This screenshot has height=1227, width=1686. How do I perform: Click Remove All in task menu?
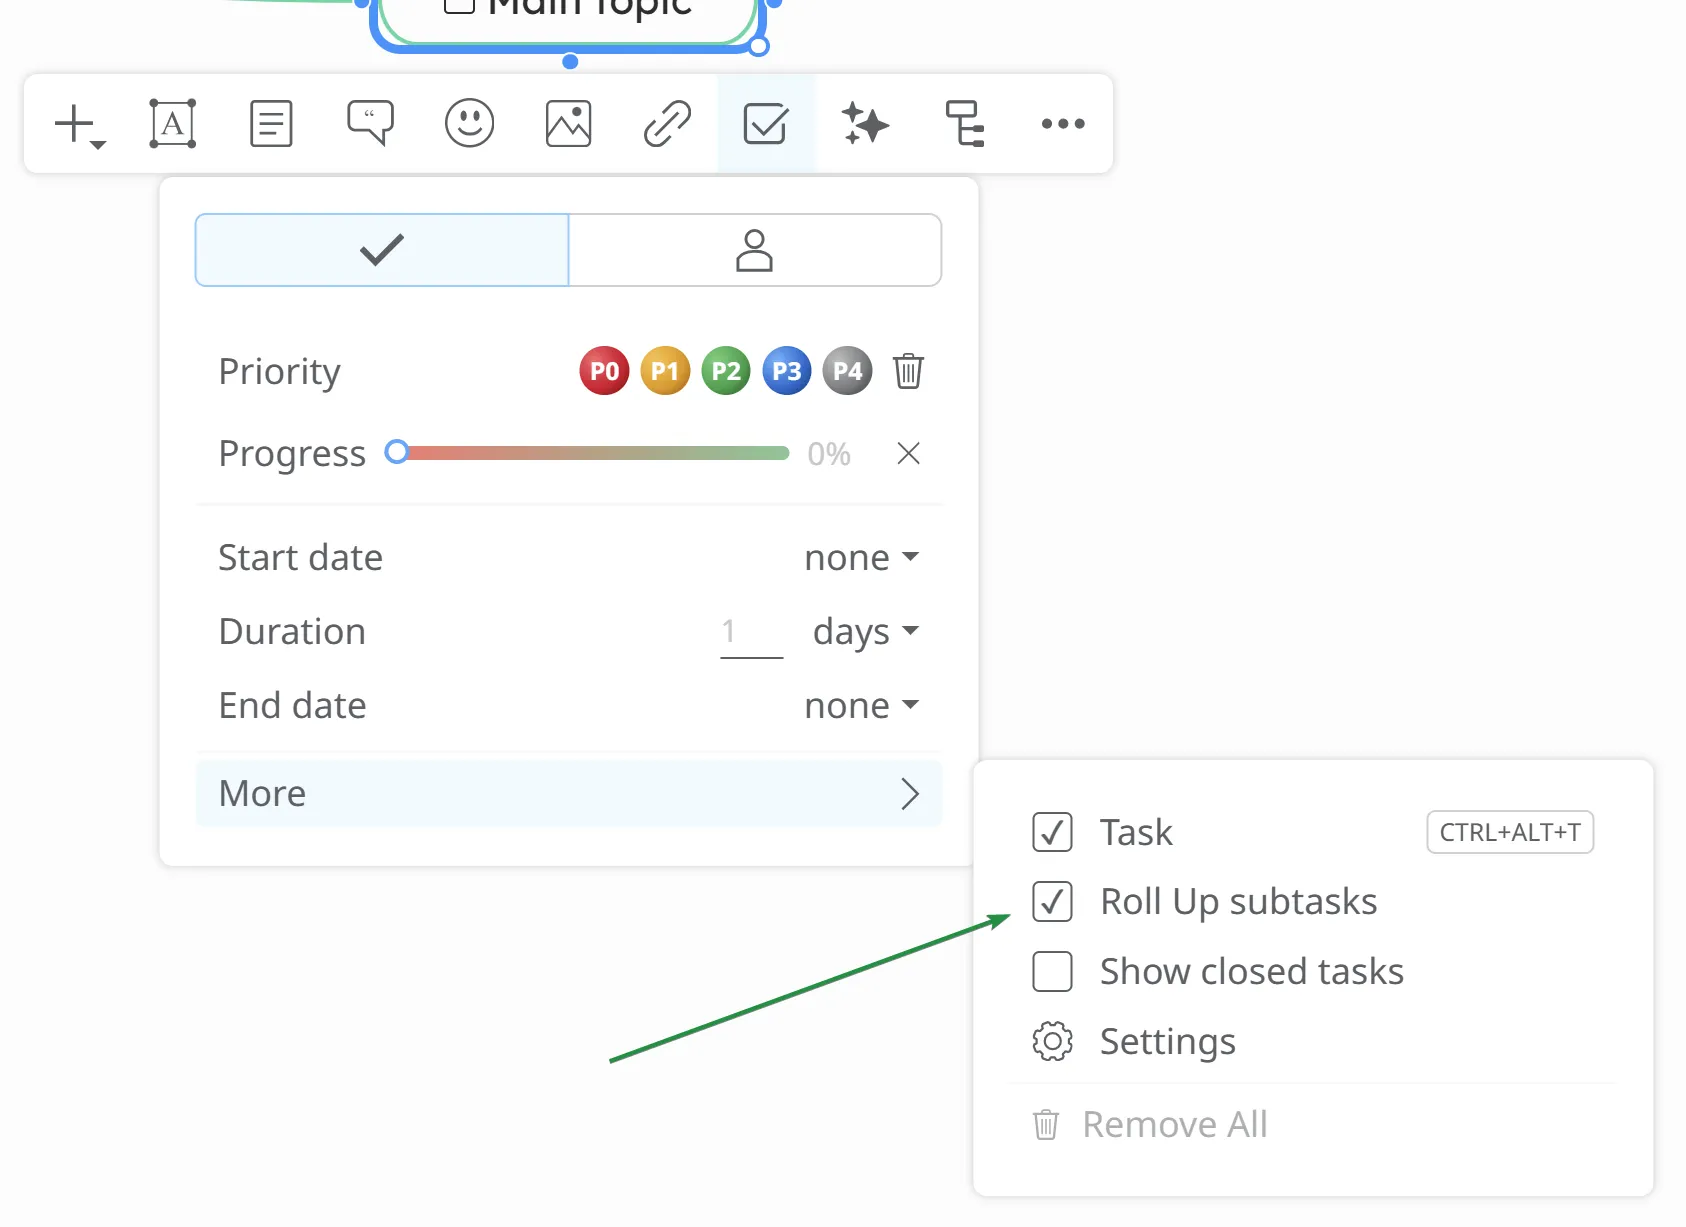[x=1173, y=1125]
